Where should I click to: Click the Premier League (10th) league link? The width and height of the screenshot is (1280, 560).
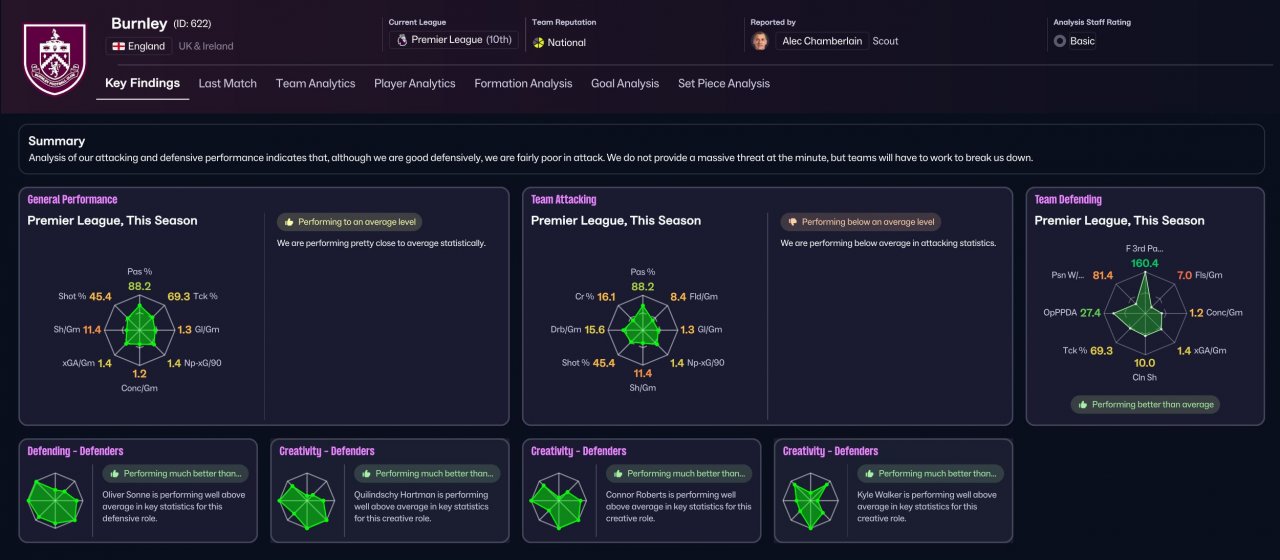point(461,40)
